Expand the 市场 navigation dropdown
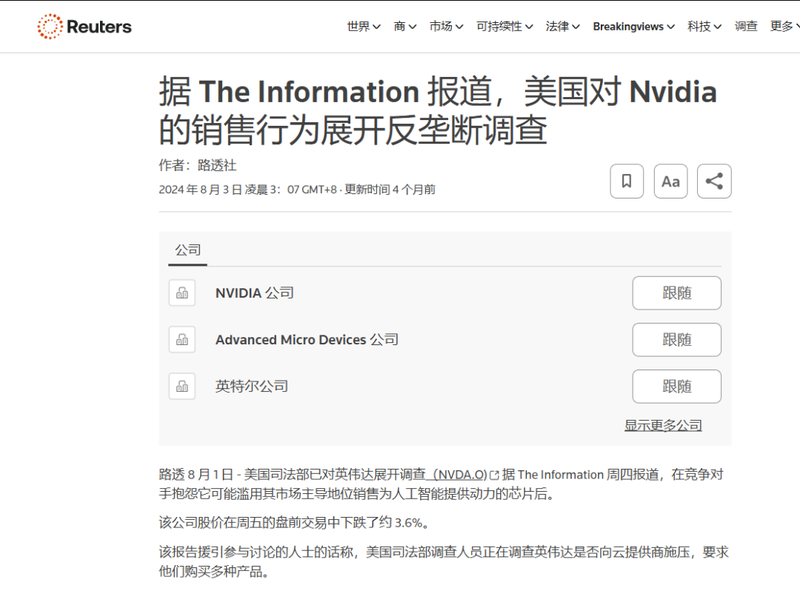This screenshot has height=591, width=800. click(x=446, y=27)
